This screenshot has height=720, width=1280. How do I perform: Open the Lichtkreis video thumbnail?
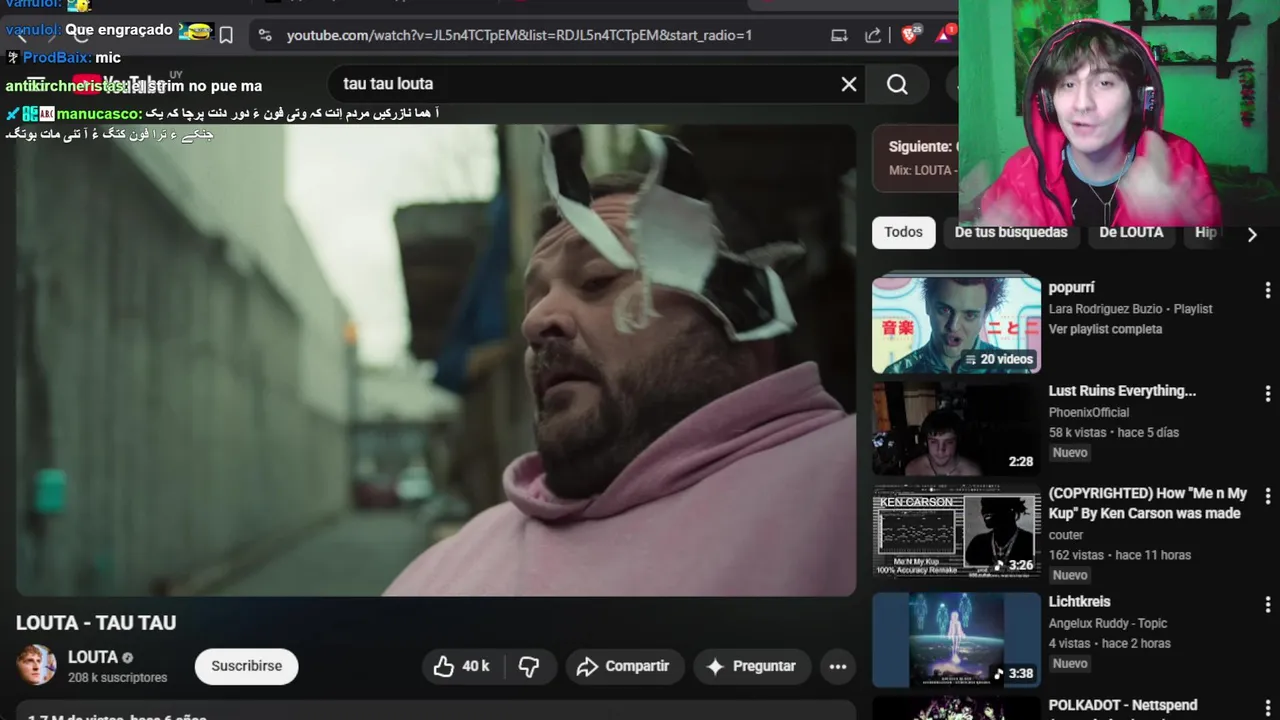click(956, 639)
